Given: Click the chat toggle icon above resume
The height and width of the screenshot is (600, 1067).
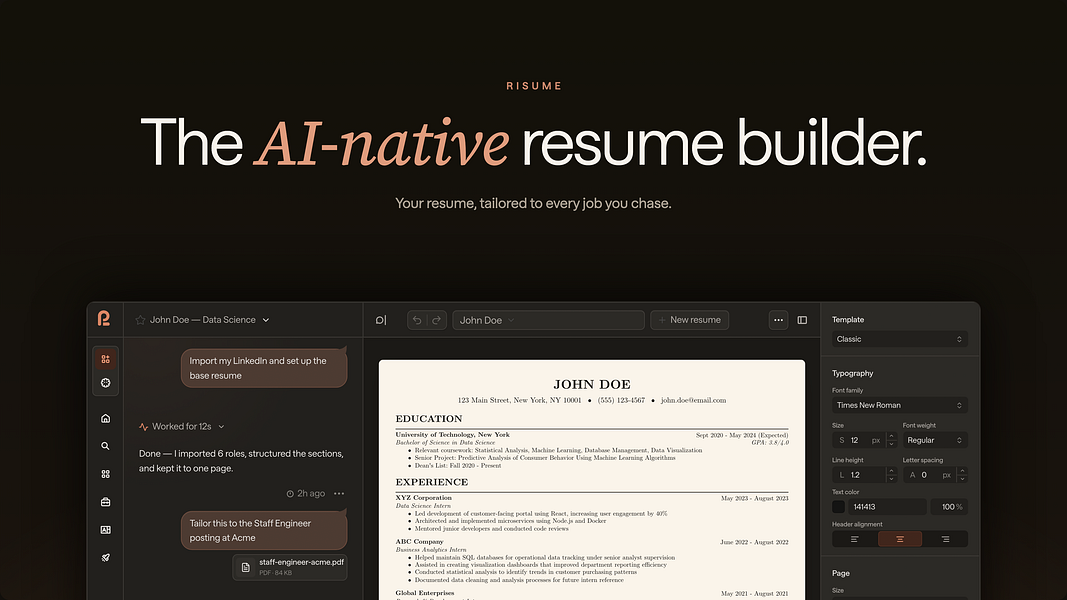Looking at the screenshot, I should (x=381, y=320).
